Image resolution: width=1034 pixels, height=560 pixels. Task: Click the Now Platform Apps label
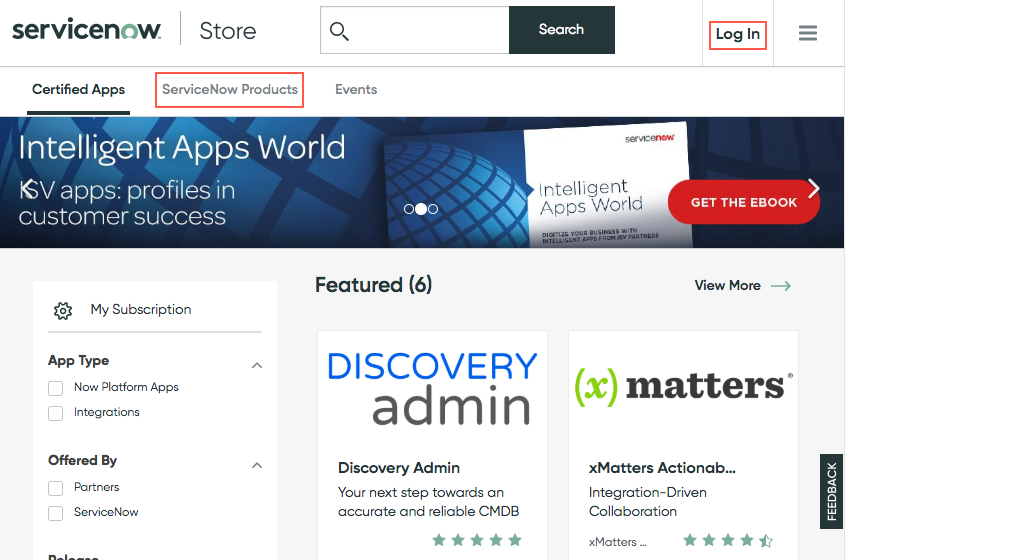point(126,387)
